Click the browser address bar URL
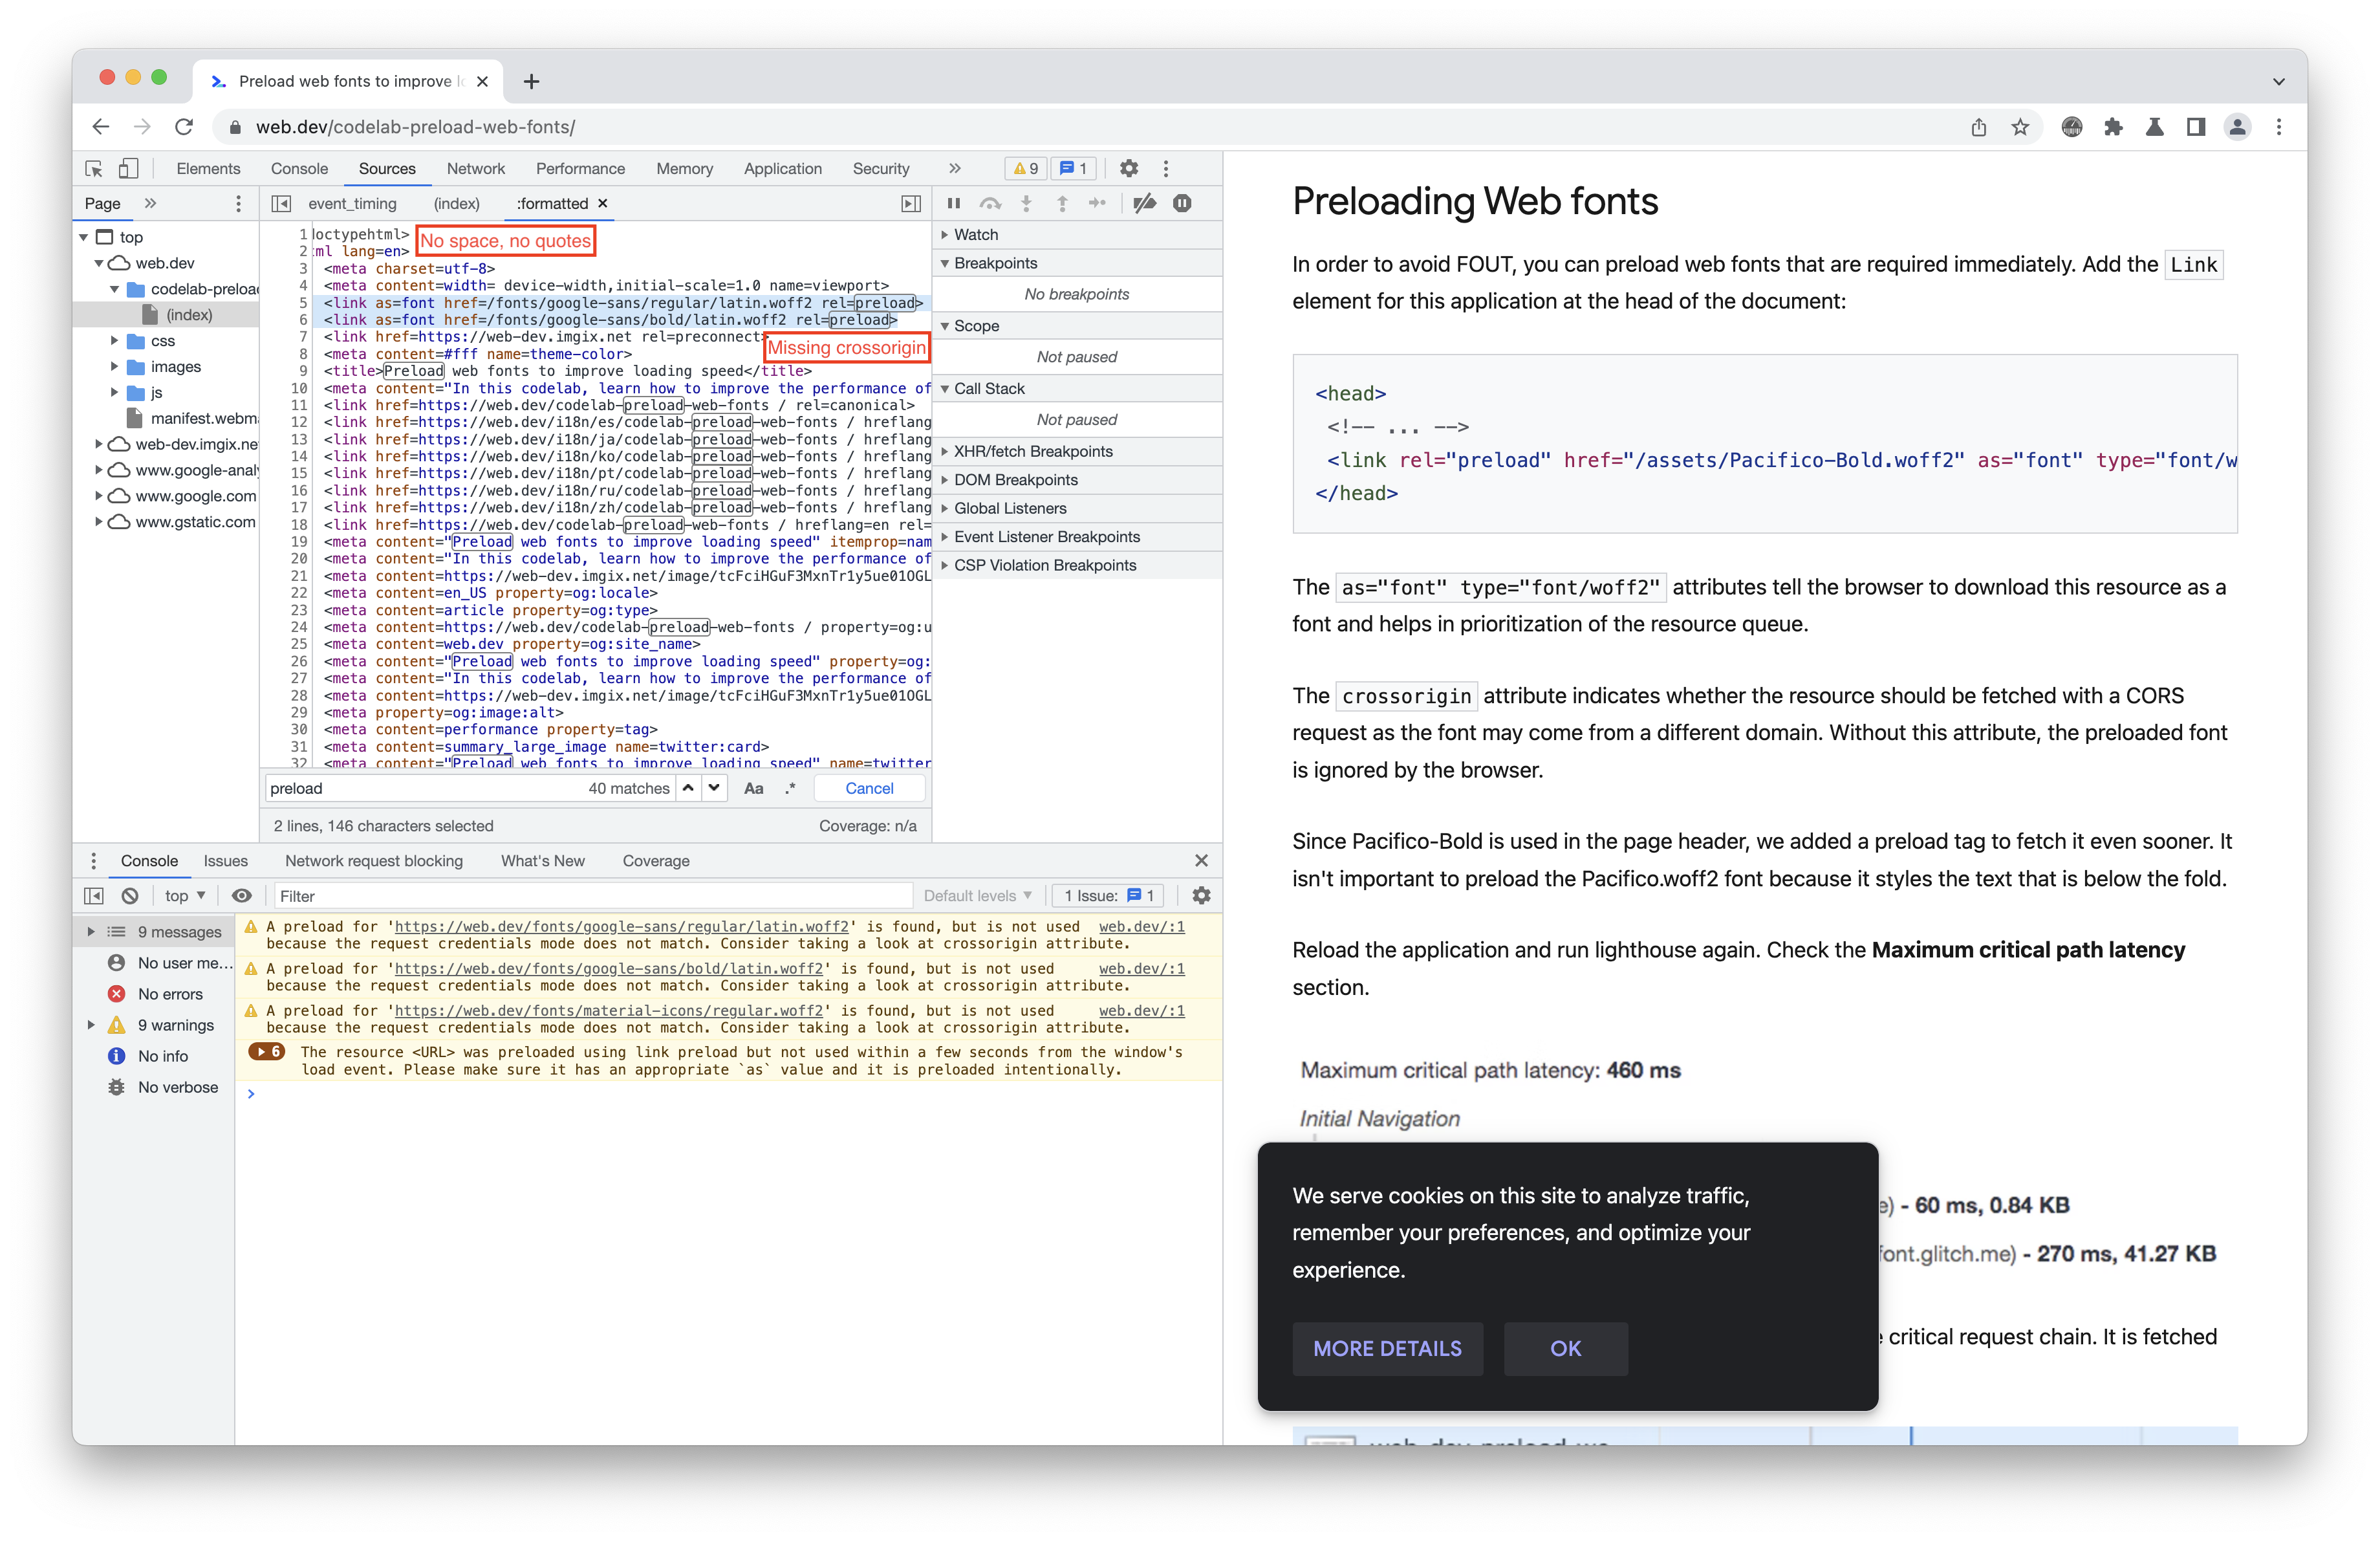 415,127
